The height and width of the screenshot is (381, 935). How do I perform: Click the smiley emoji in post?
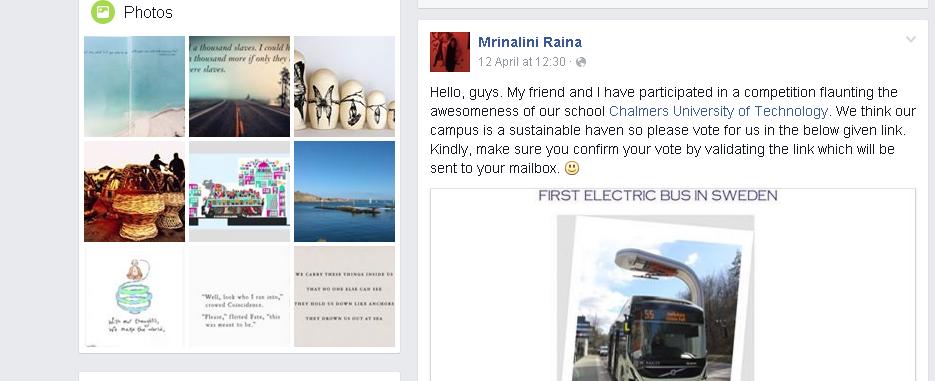(x=571, y=169)
